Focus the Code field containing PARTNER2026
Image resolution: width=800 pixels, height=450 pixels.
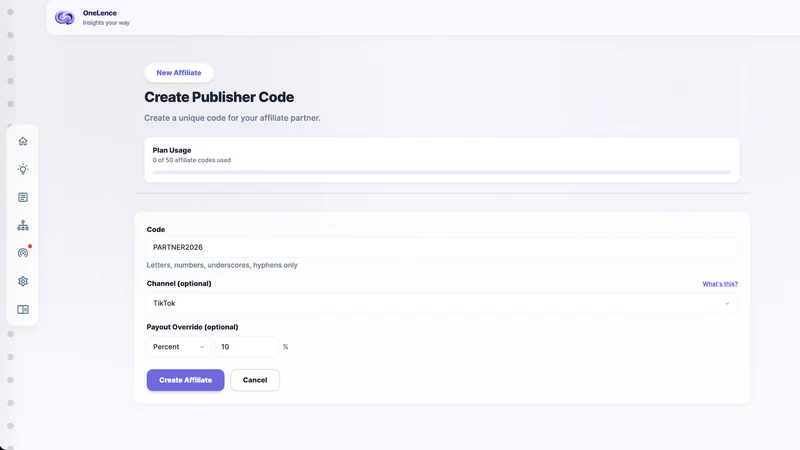click(442, 247)
